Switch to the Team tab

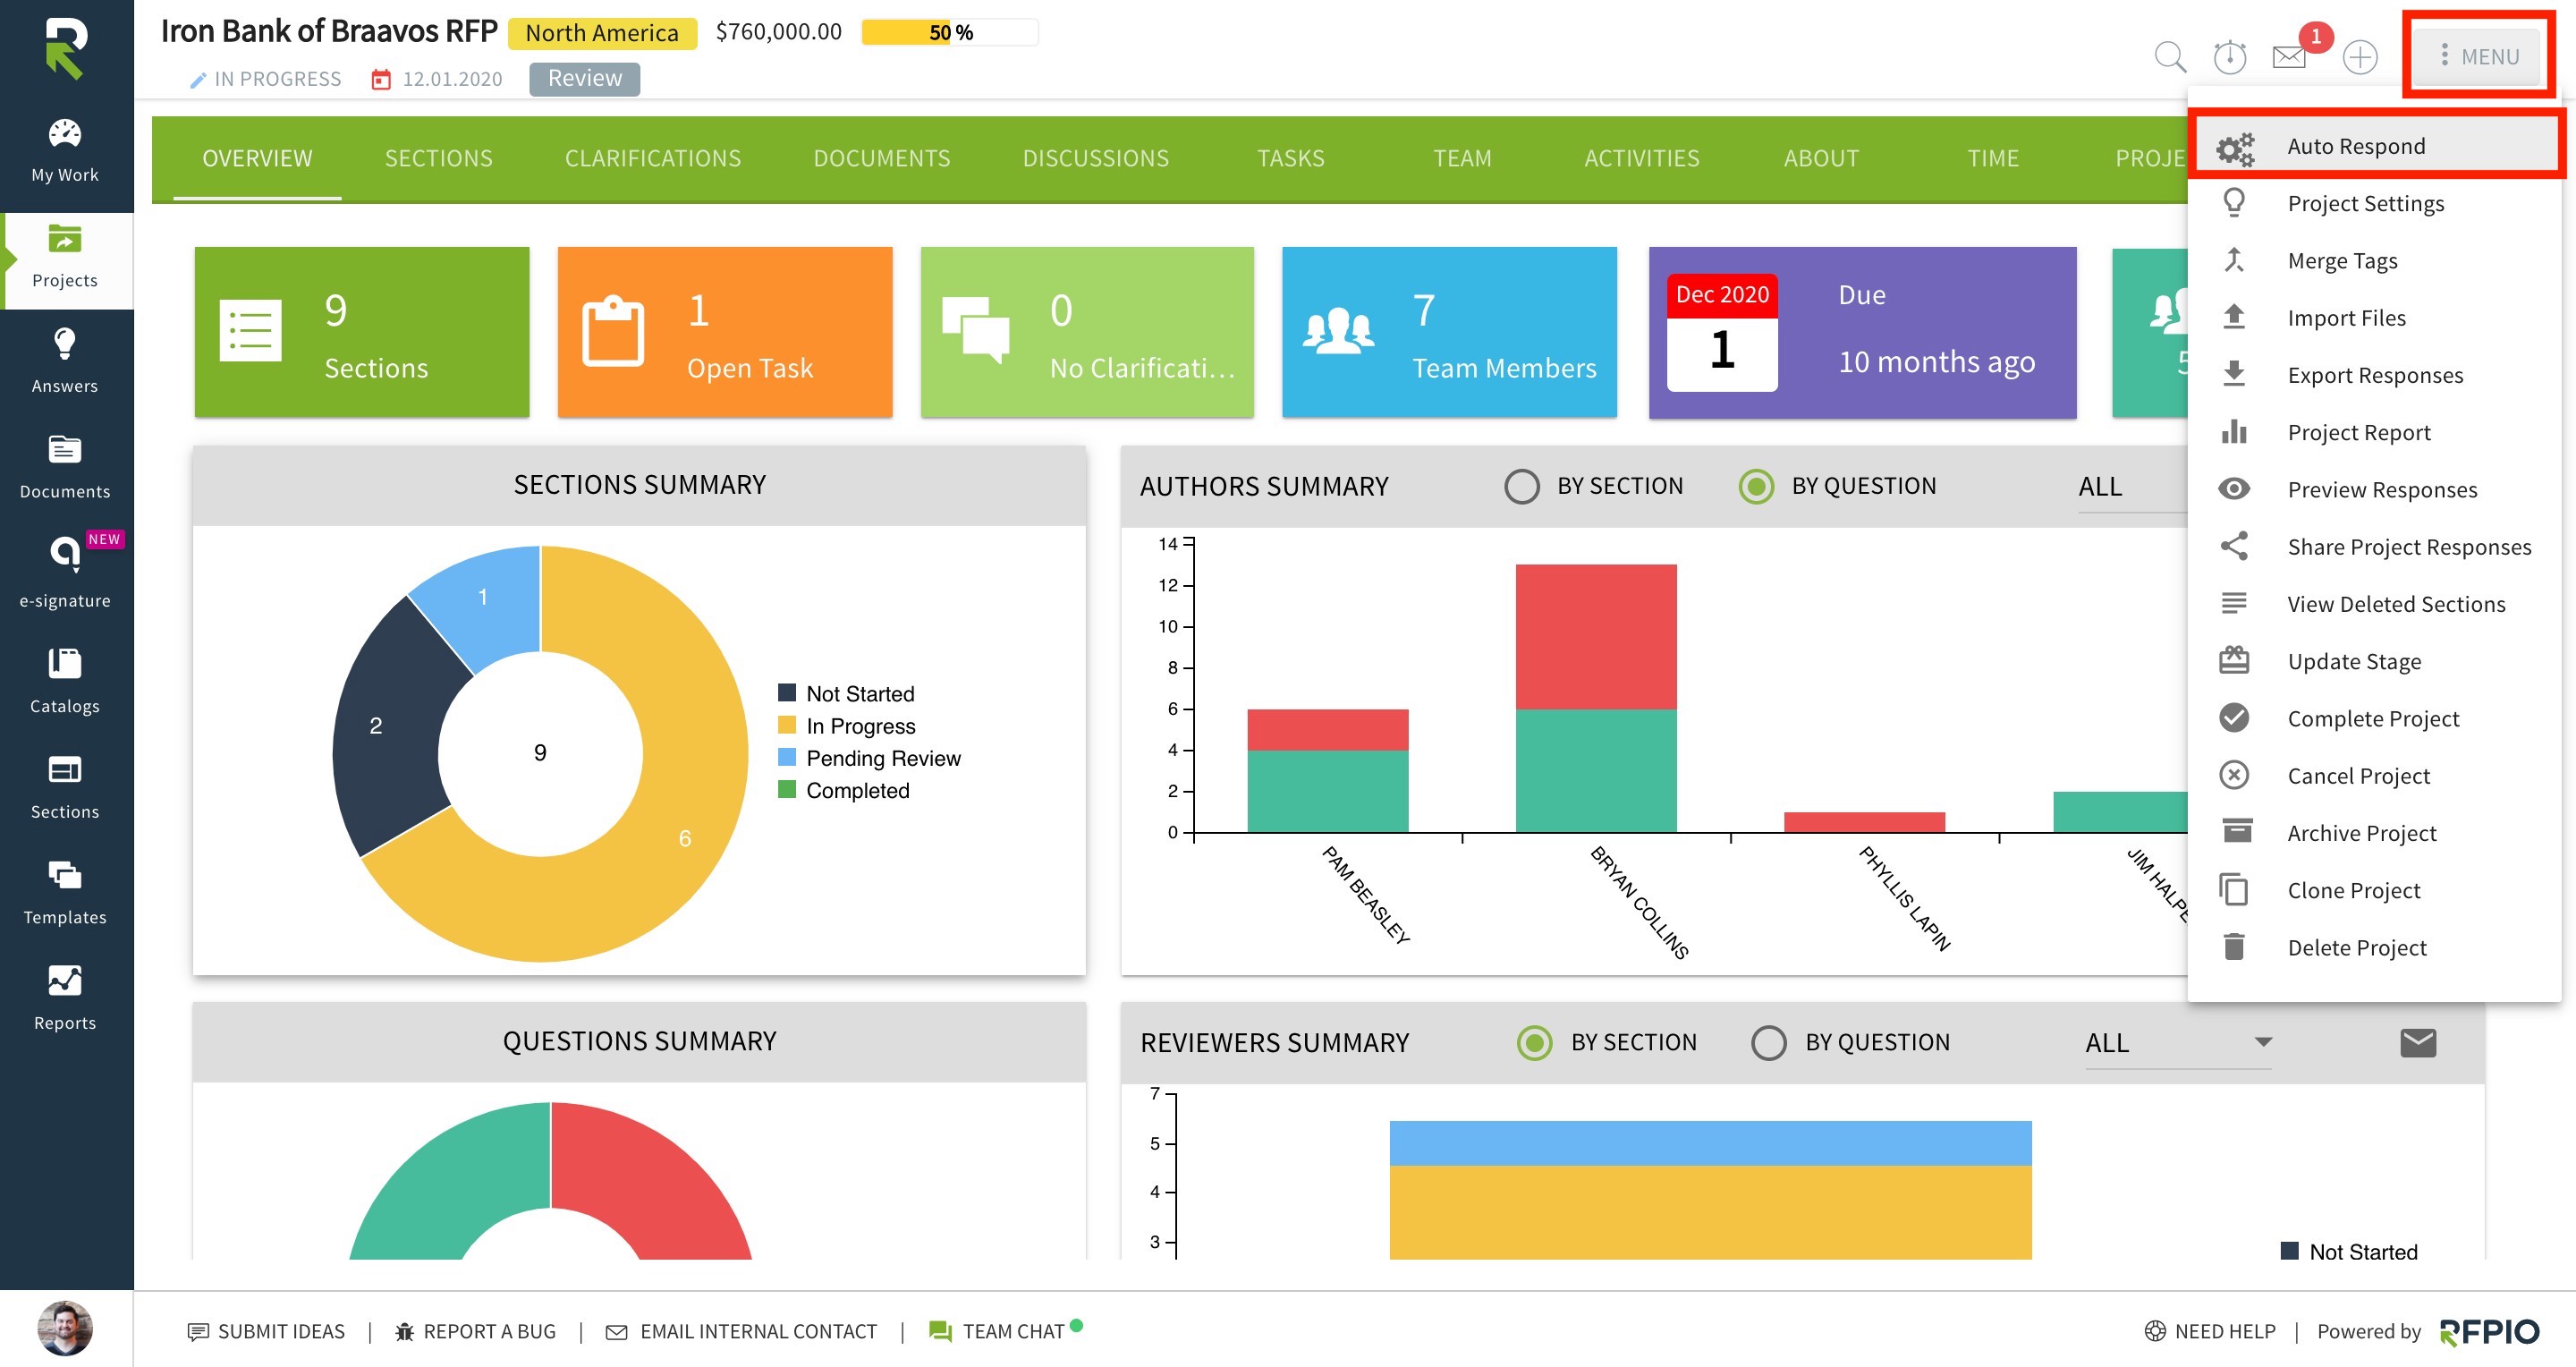1462,158
